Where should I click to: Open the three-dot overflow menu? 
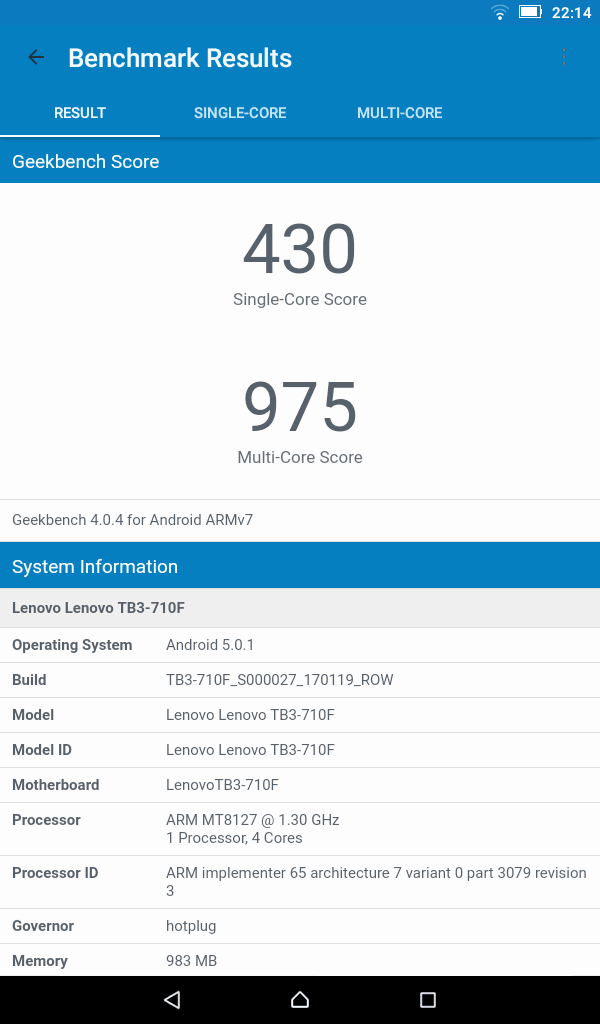coord(564,57)
